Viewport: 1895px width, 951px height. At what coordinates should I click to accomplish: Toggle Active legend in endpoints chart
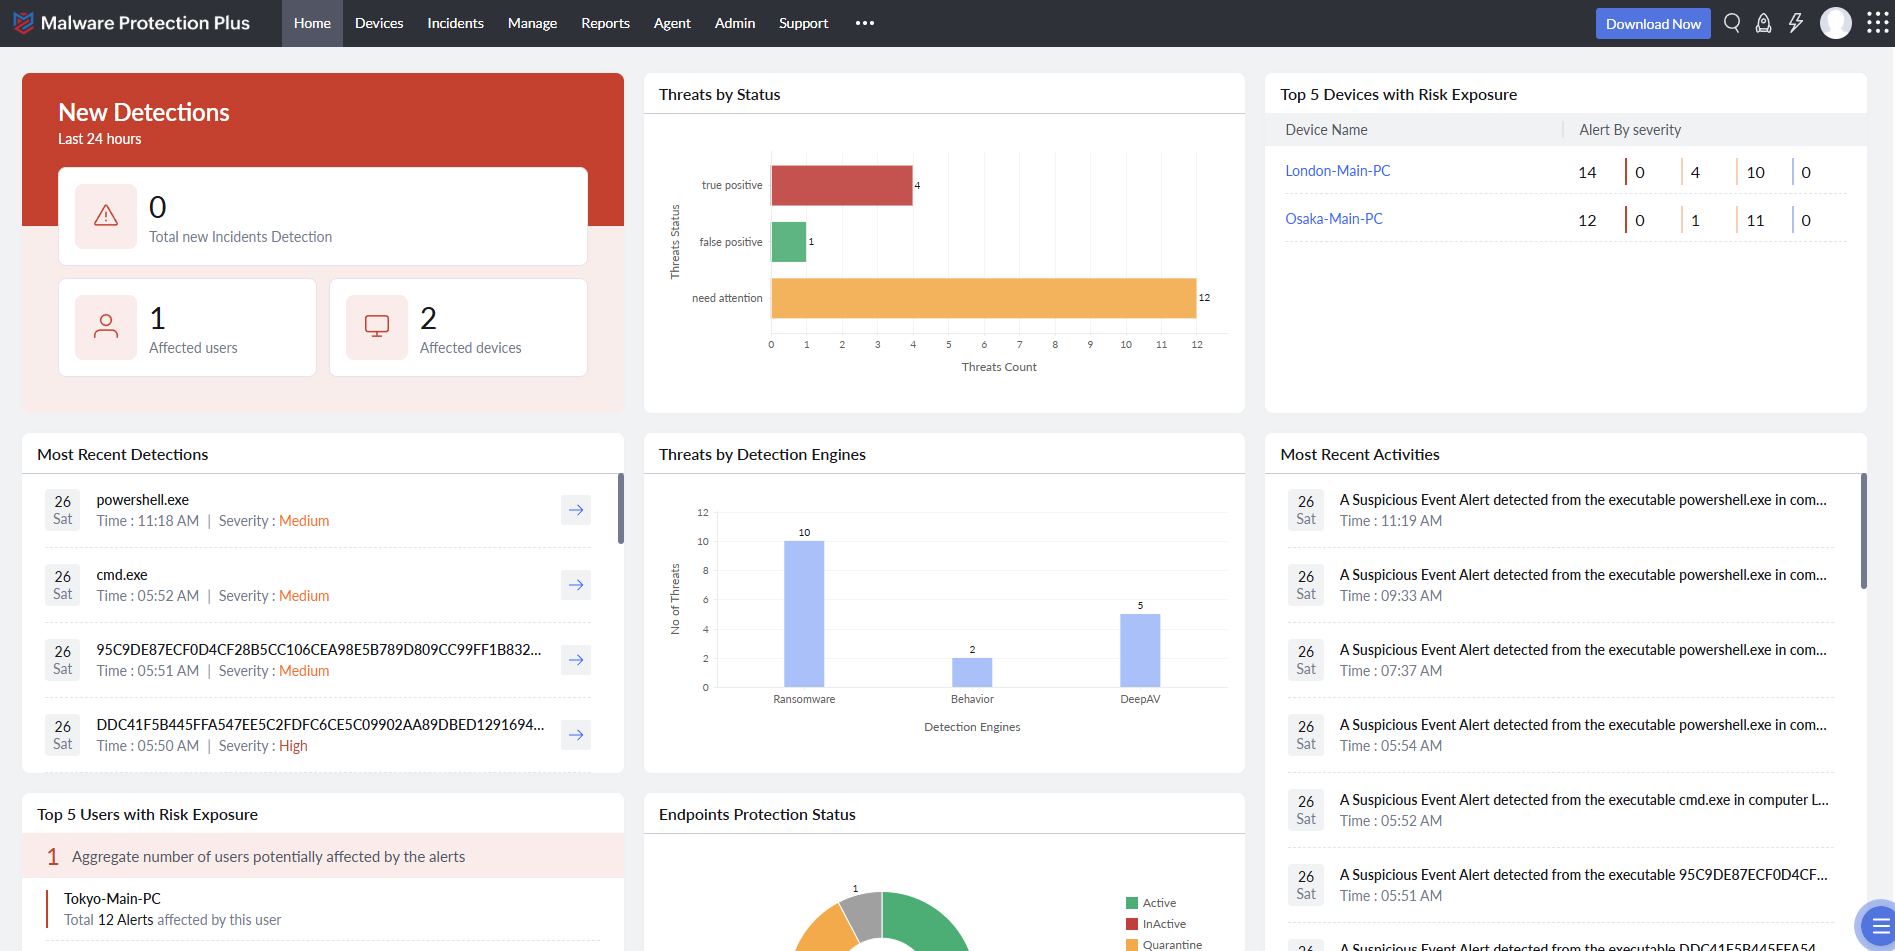(1151, 903)
